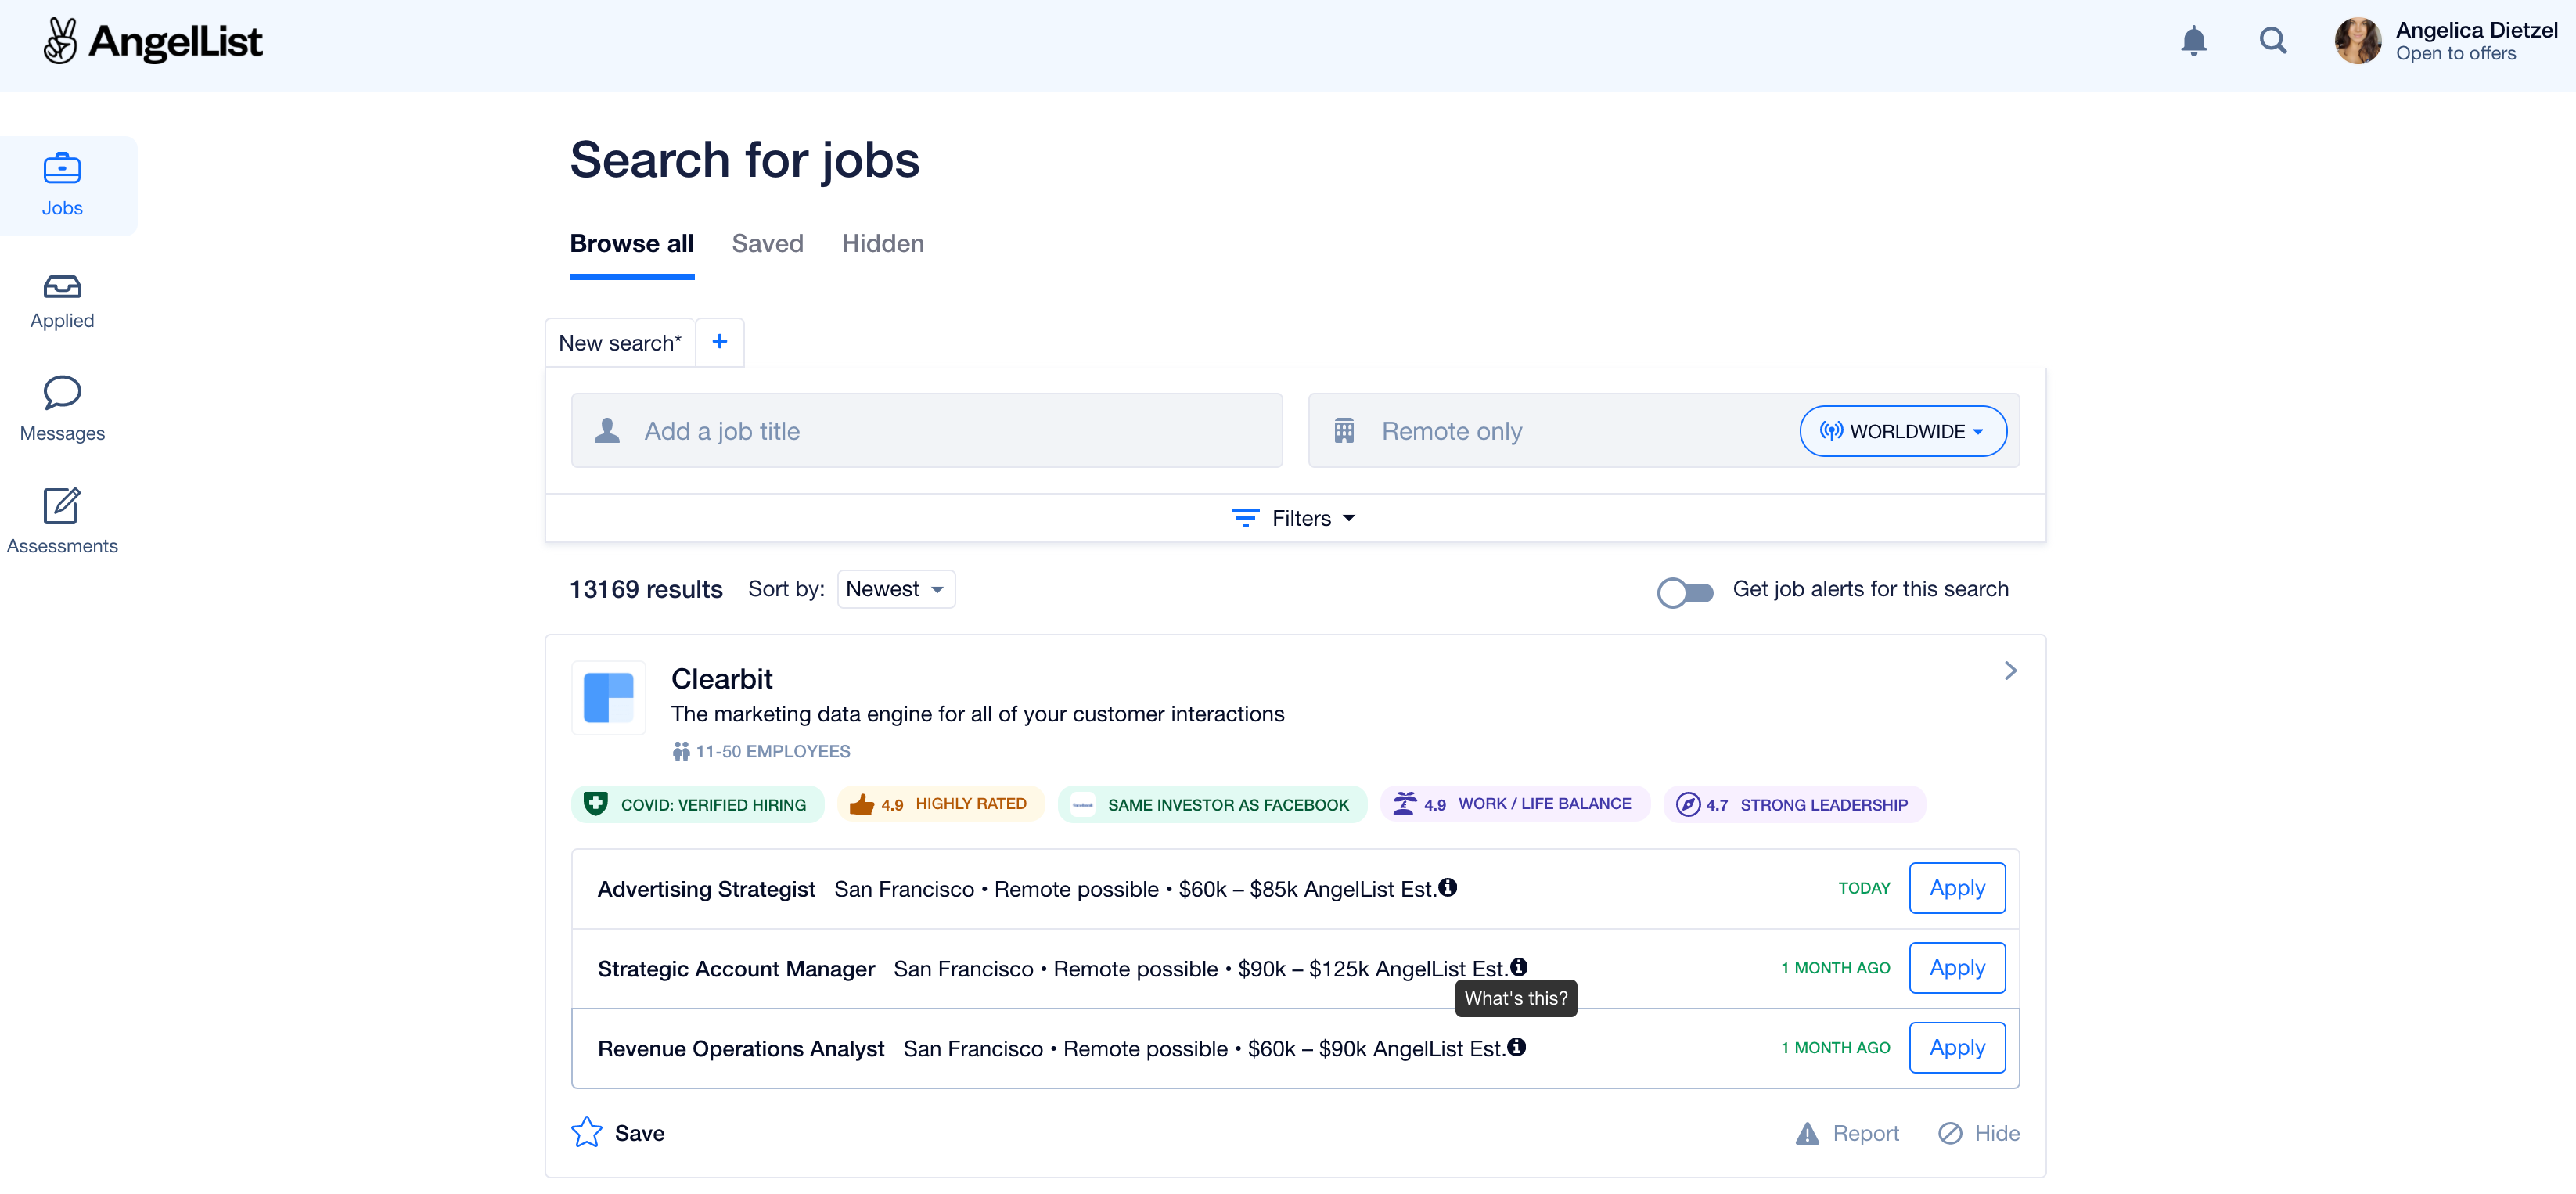The image size is (2576, 1194).
Task: Click the Hide icon for Clearbit listing
Action: (x=1950, y=1133)
